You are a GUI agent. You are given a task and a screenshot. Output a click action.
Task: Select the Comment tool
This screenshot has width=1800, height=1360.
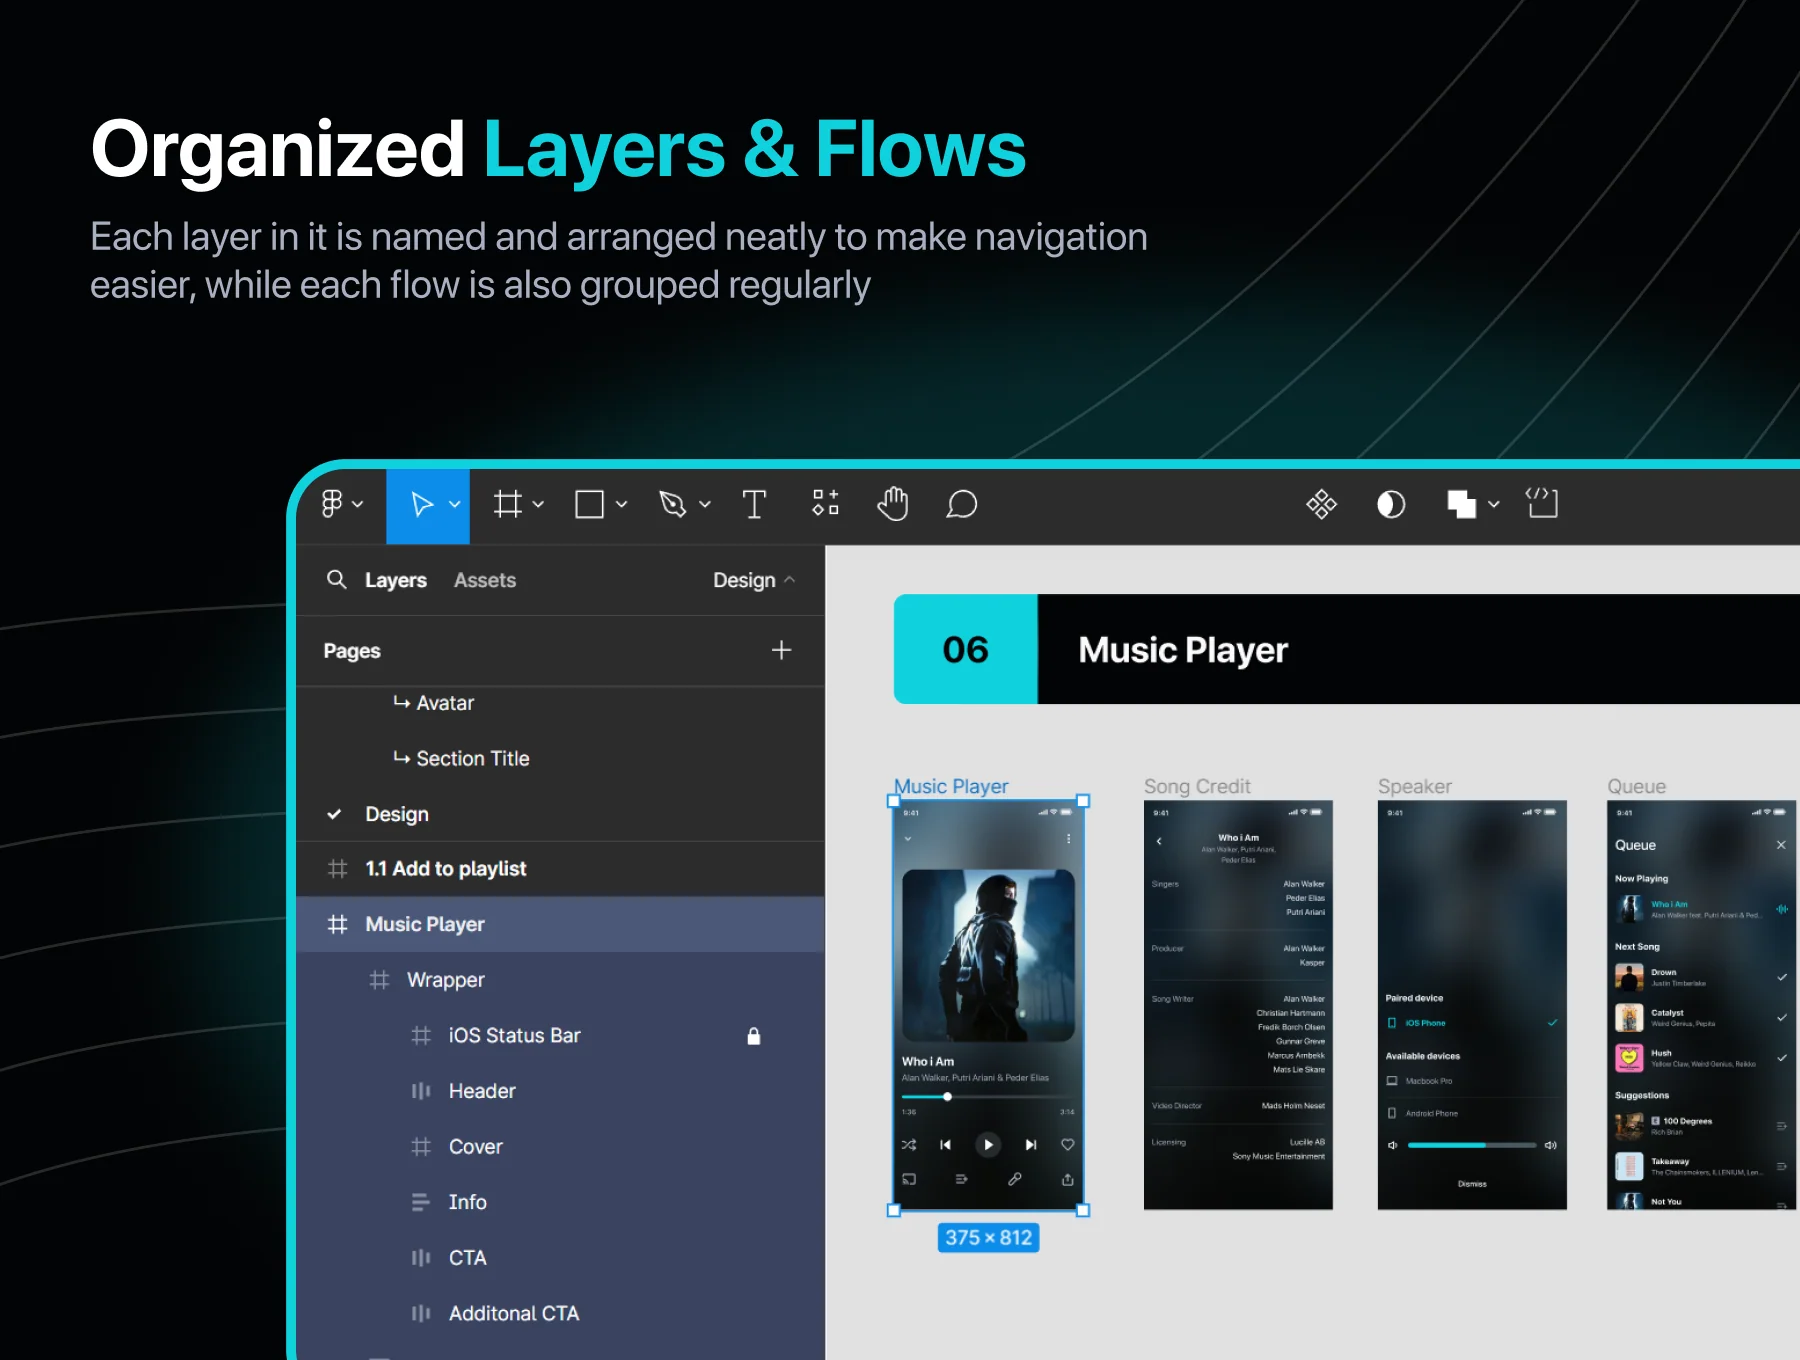[962, 504]
